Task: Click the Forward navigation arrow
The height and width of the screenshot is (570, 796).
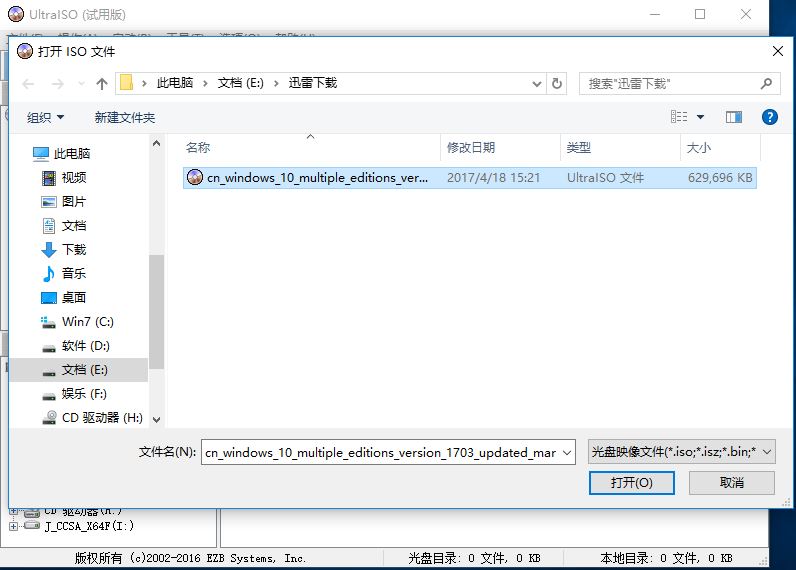Action: click(57, 84)
